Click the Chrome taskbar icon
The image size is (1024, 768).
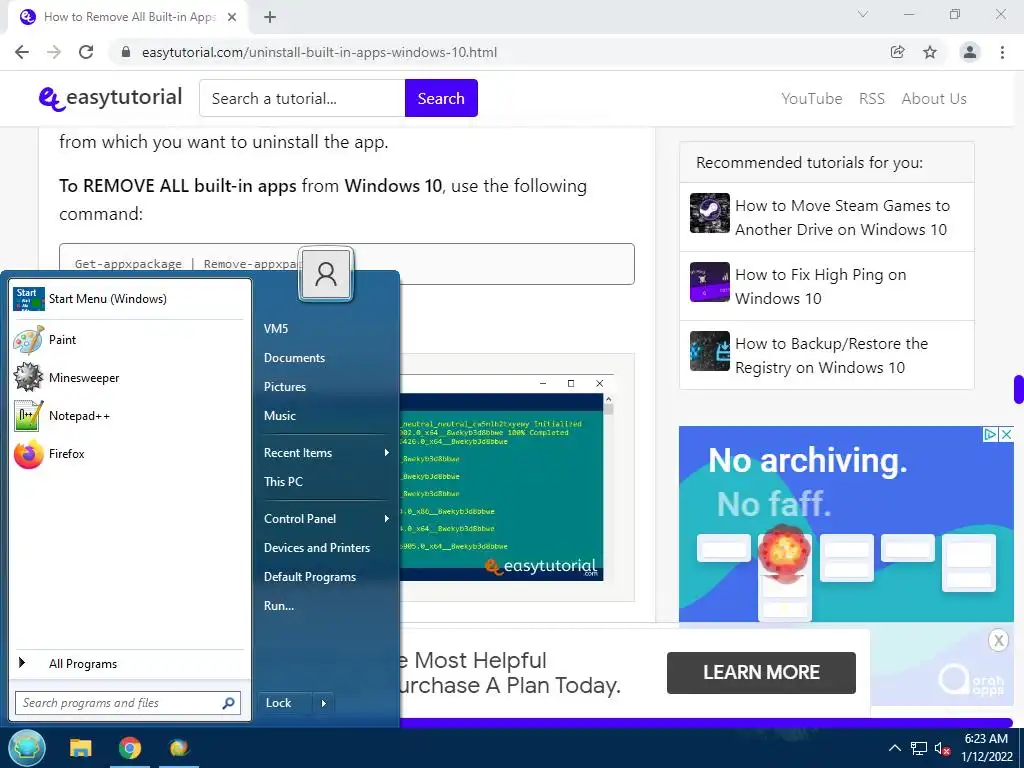click(130, 748)
